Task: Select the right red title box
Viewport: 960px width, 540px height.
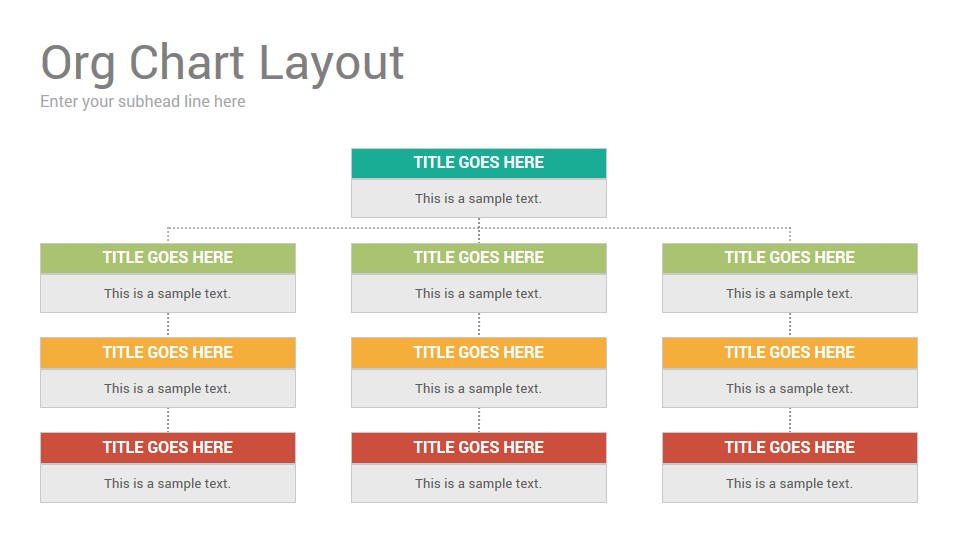Action: (x=790, y=448)
